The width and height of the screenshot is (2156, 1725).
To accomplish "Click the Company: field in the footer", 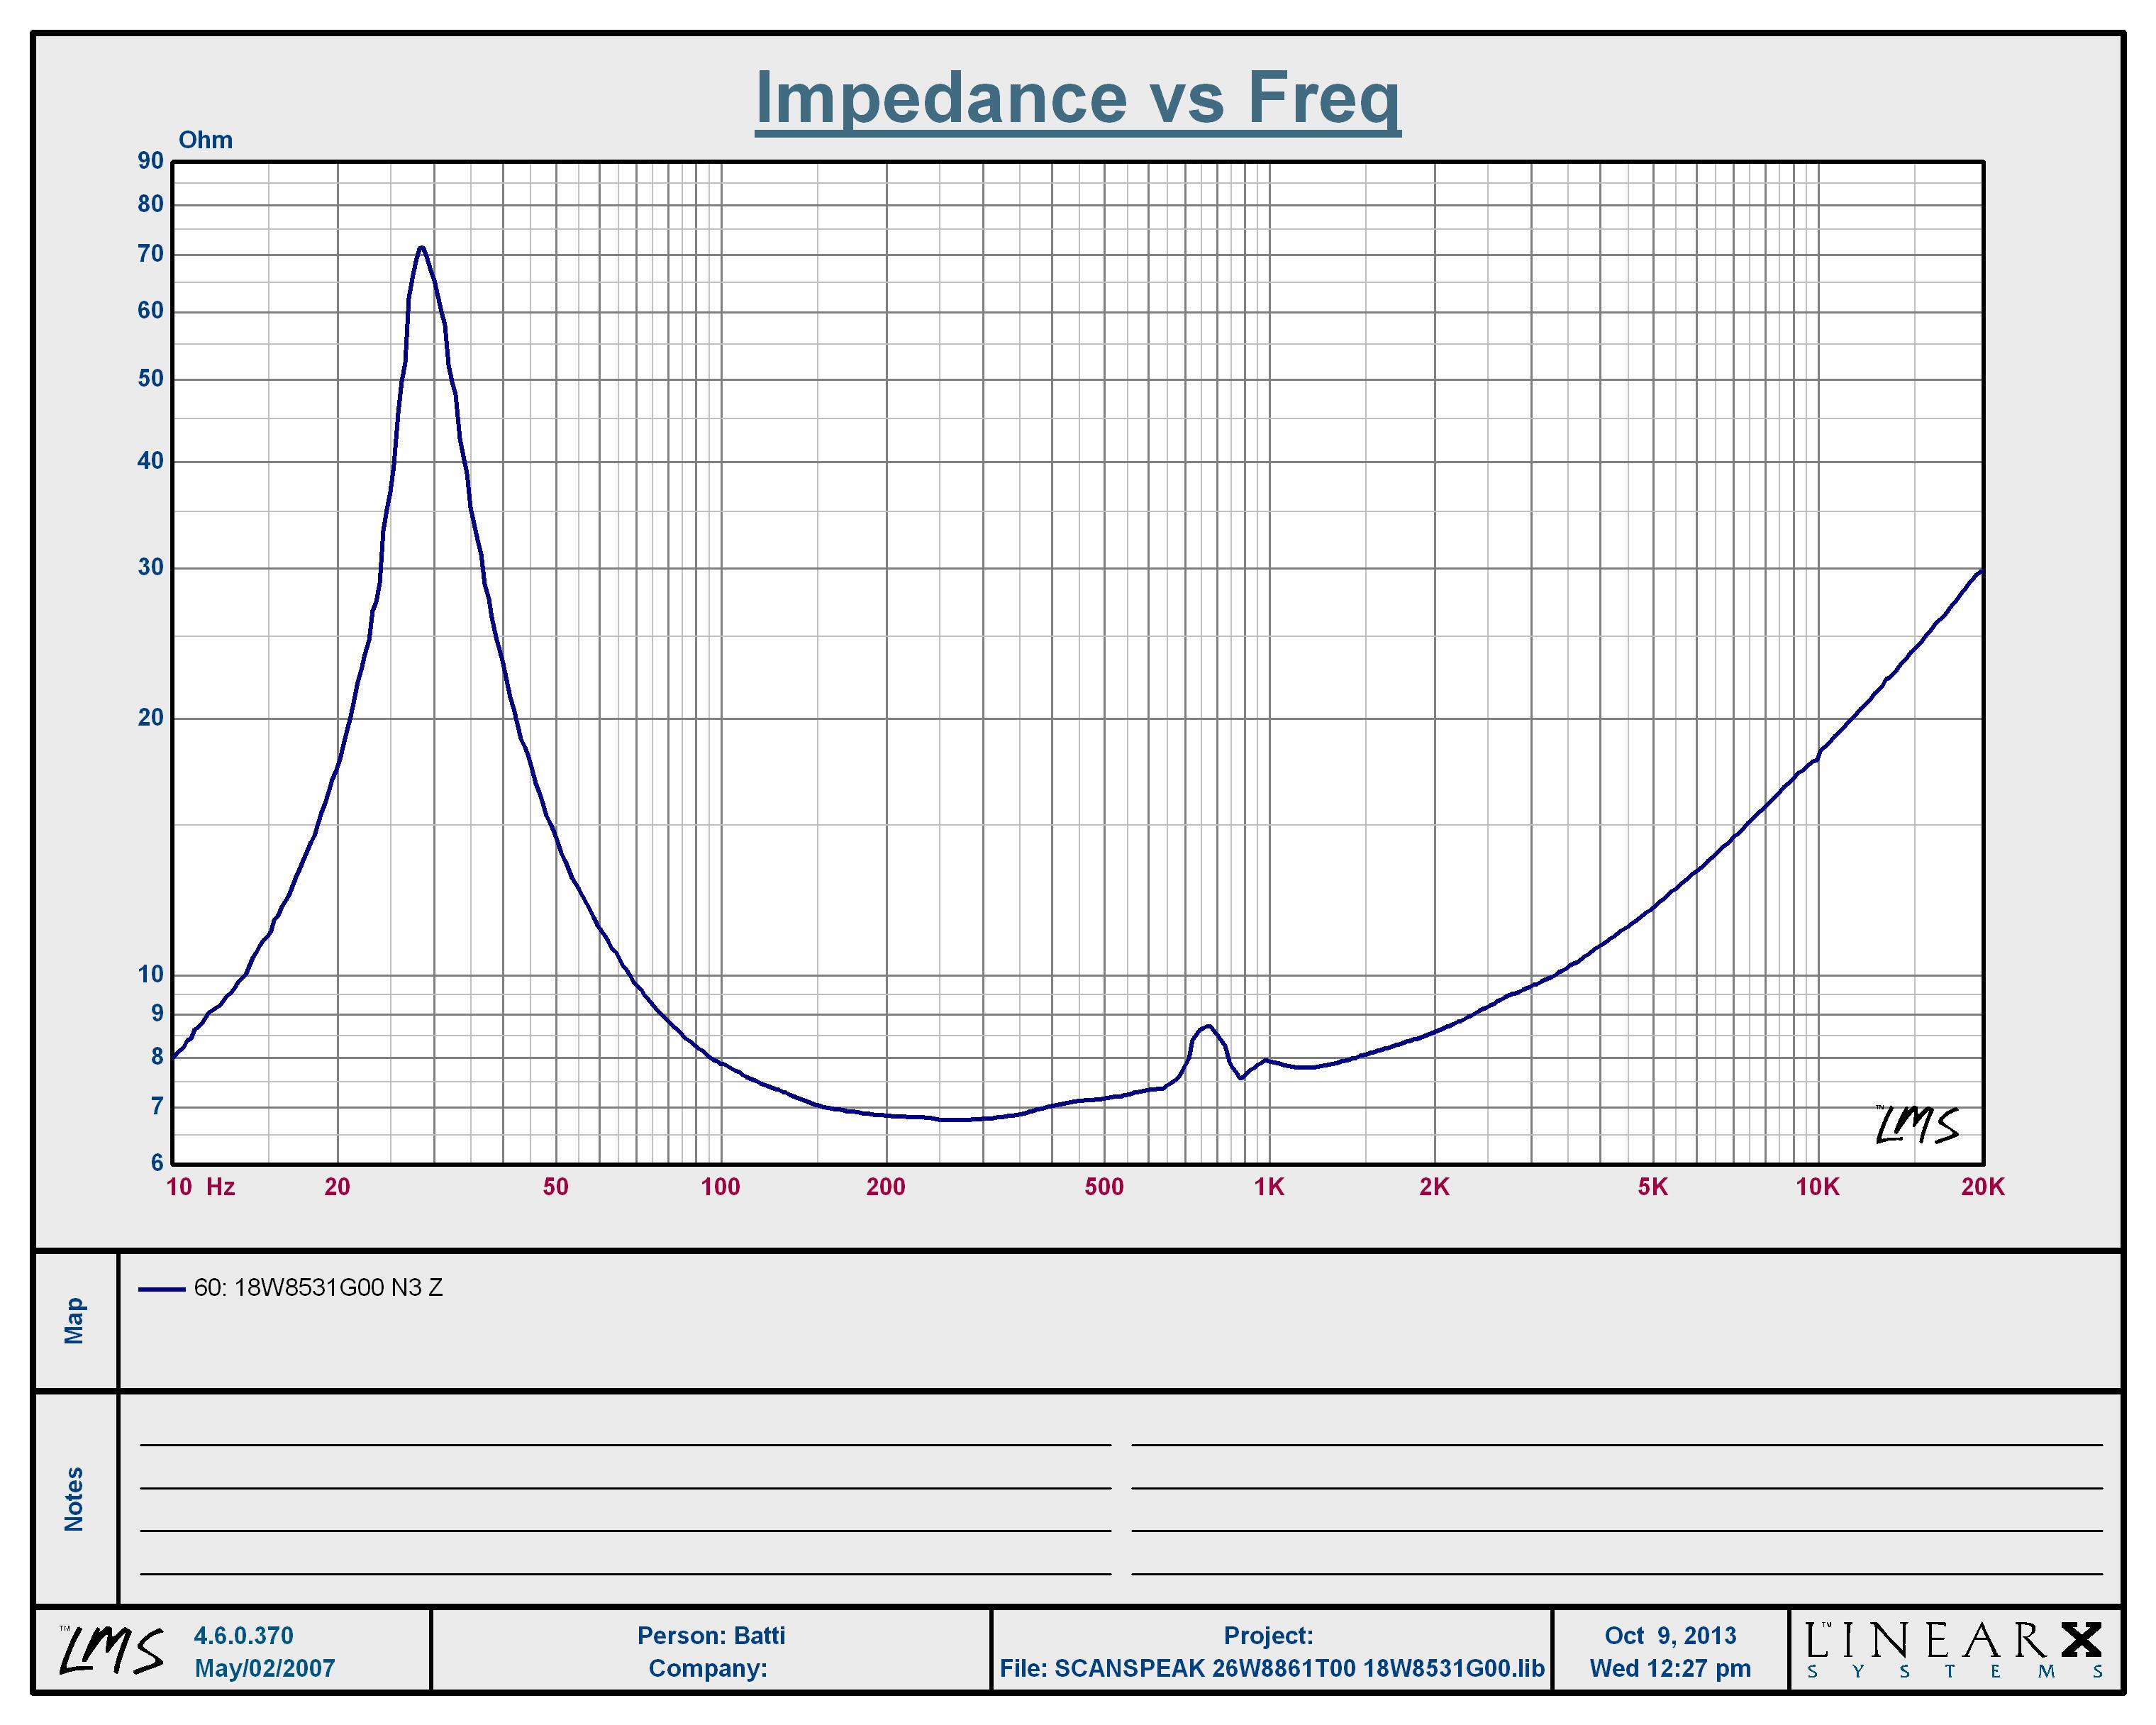I will coord(707,1668).
